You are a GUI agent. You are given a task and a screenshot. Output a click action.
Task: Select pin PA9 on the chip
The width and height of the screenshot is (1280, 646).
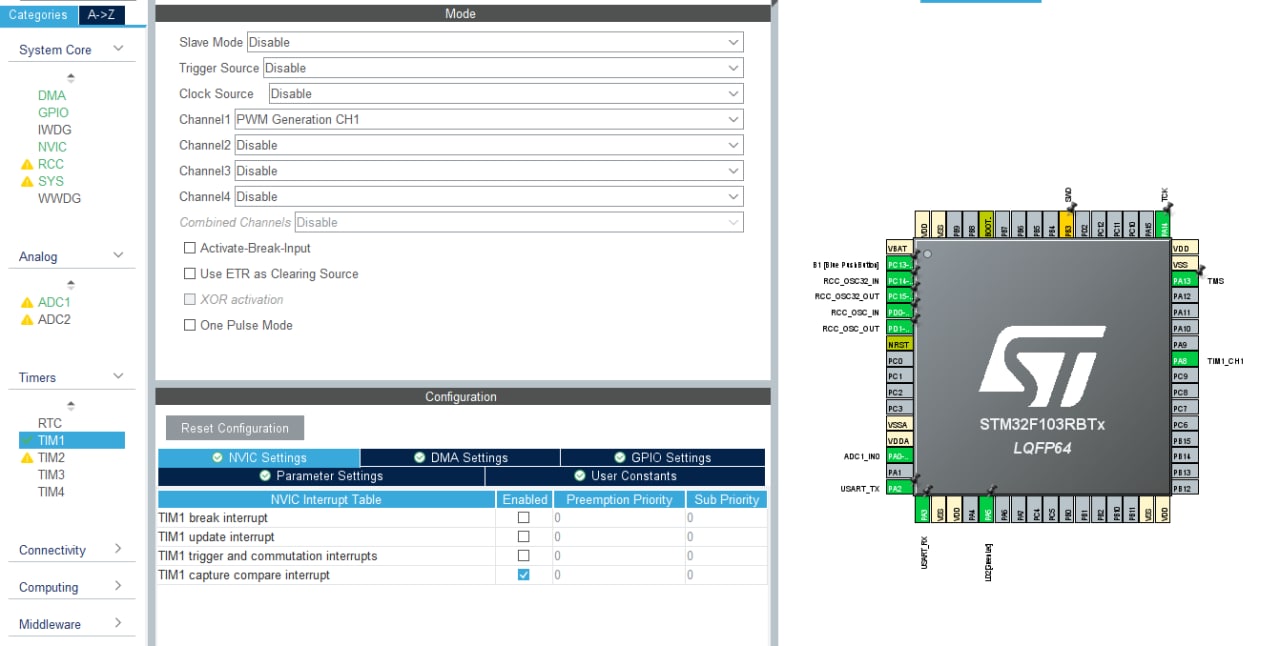[1184, 344]
